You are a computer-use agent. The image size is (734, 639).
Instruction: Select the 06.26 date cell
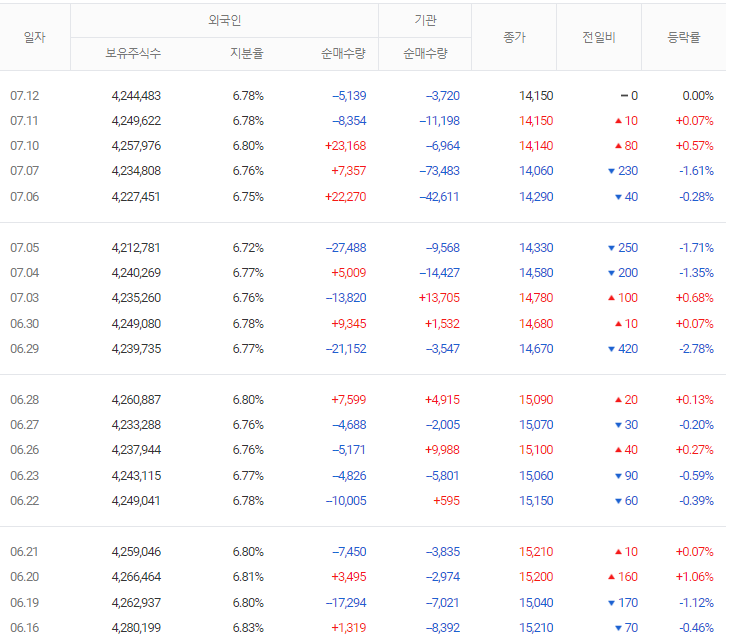(x=24, y=450)
